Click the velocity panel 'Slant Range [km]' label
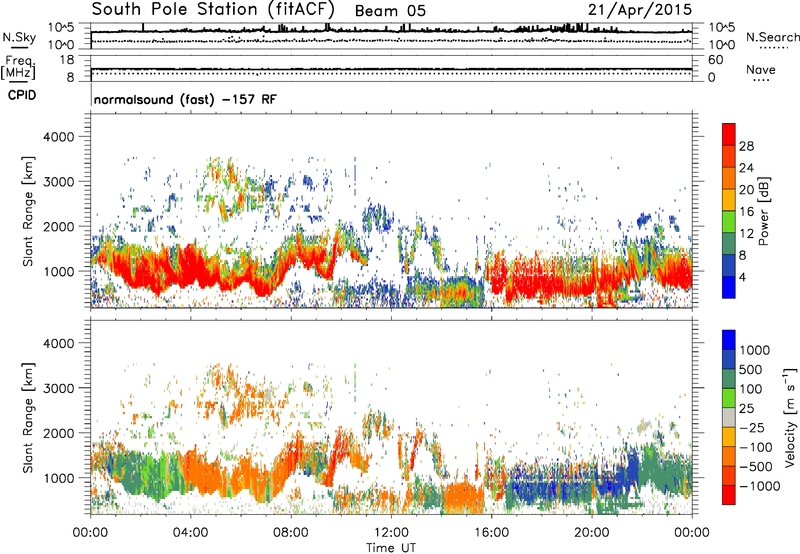 28,417
